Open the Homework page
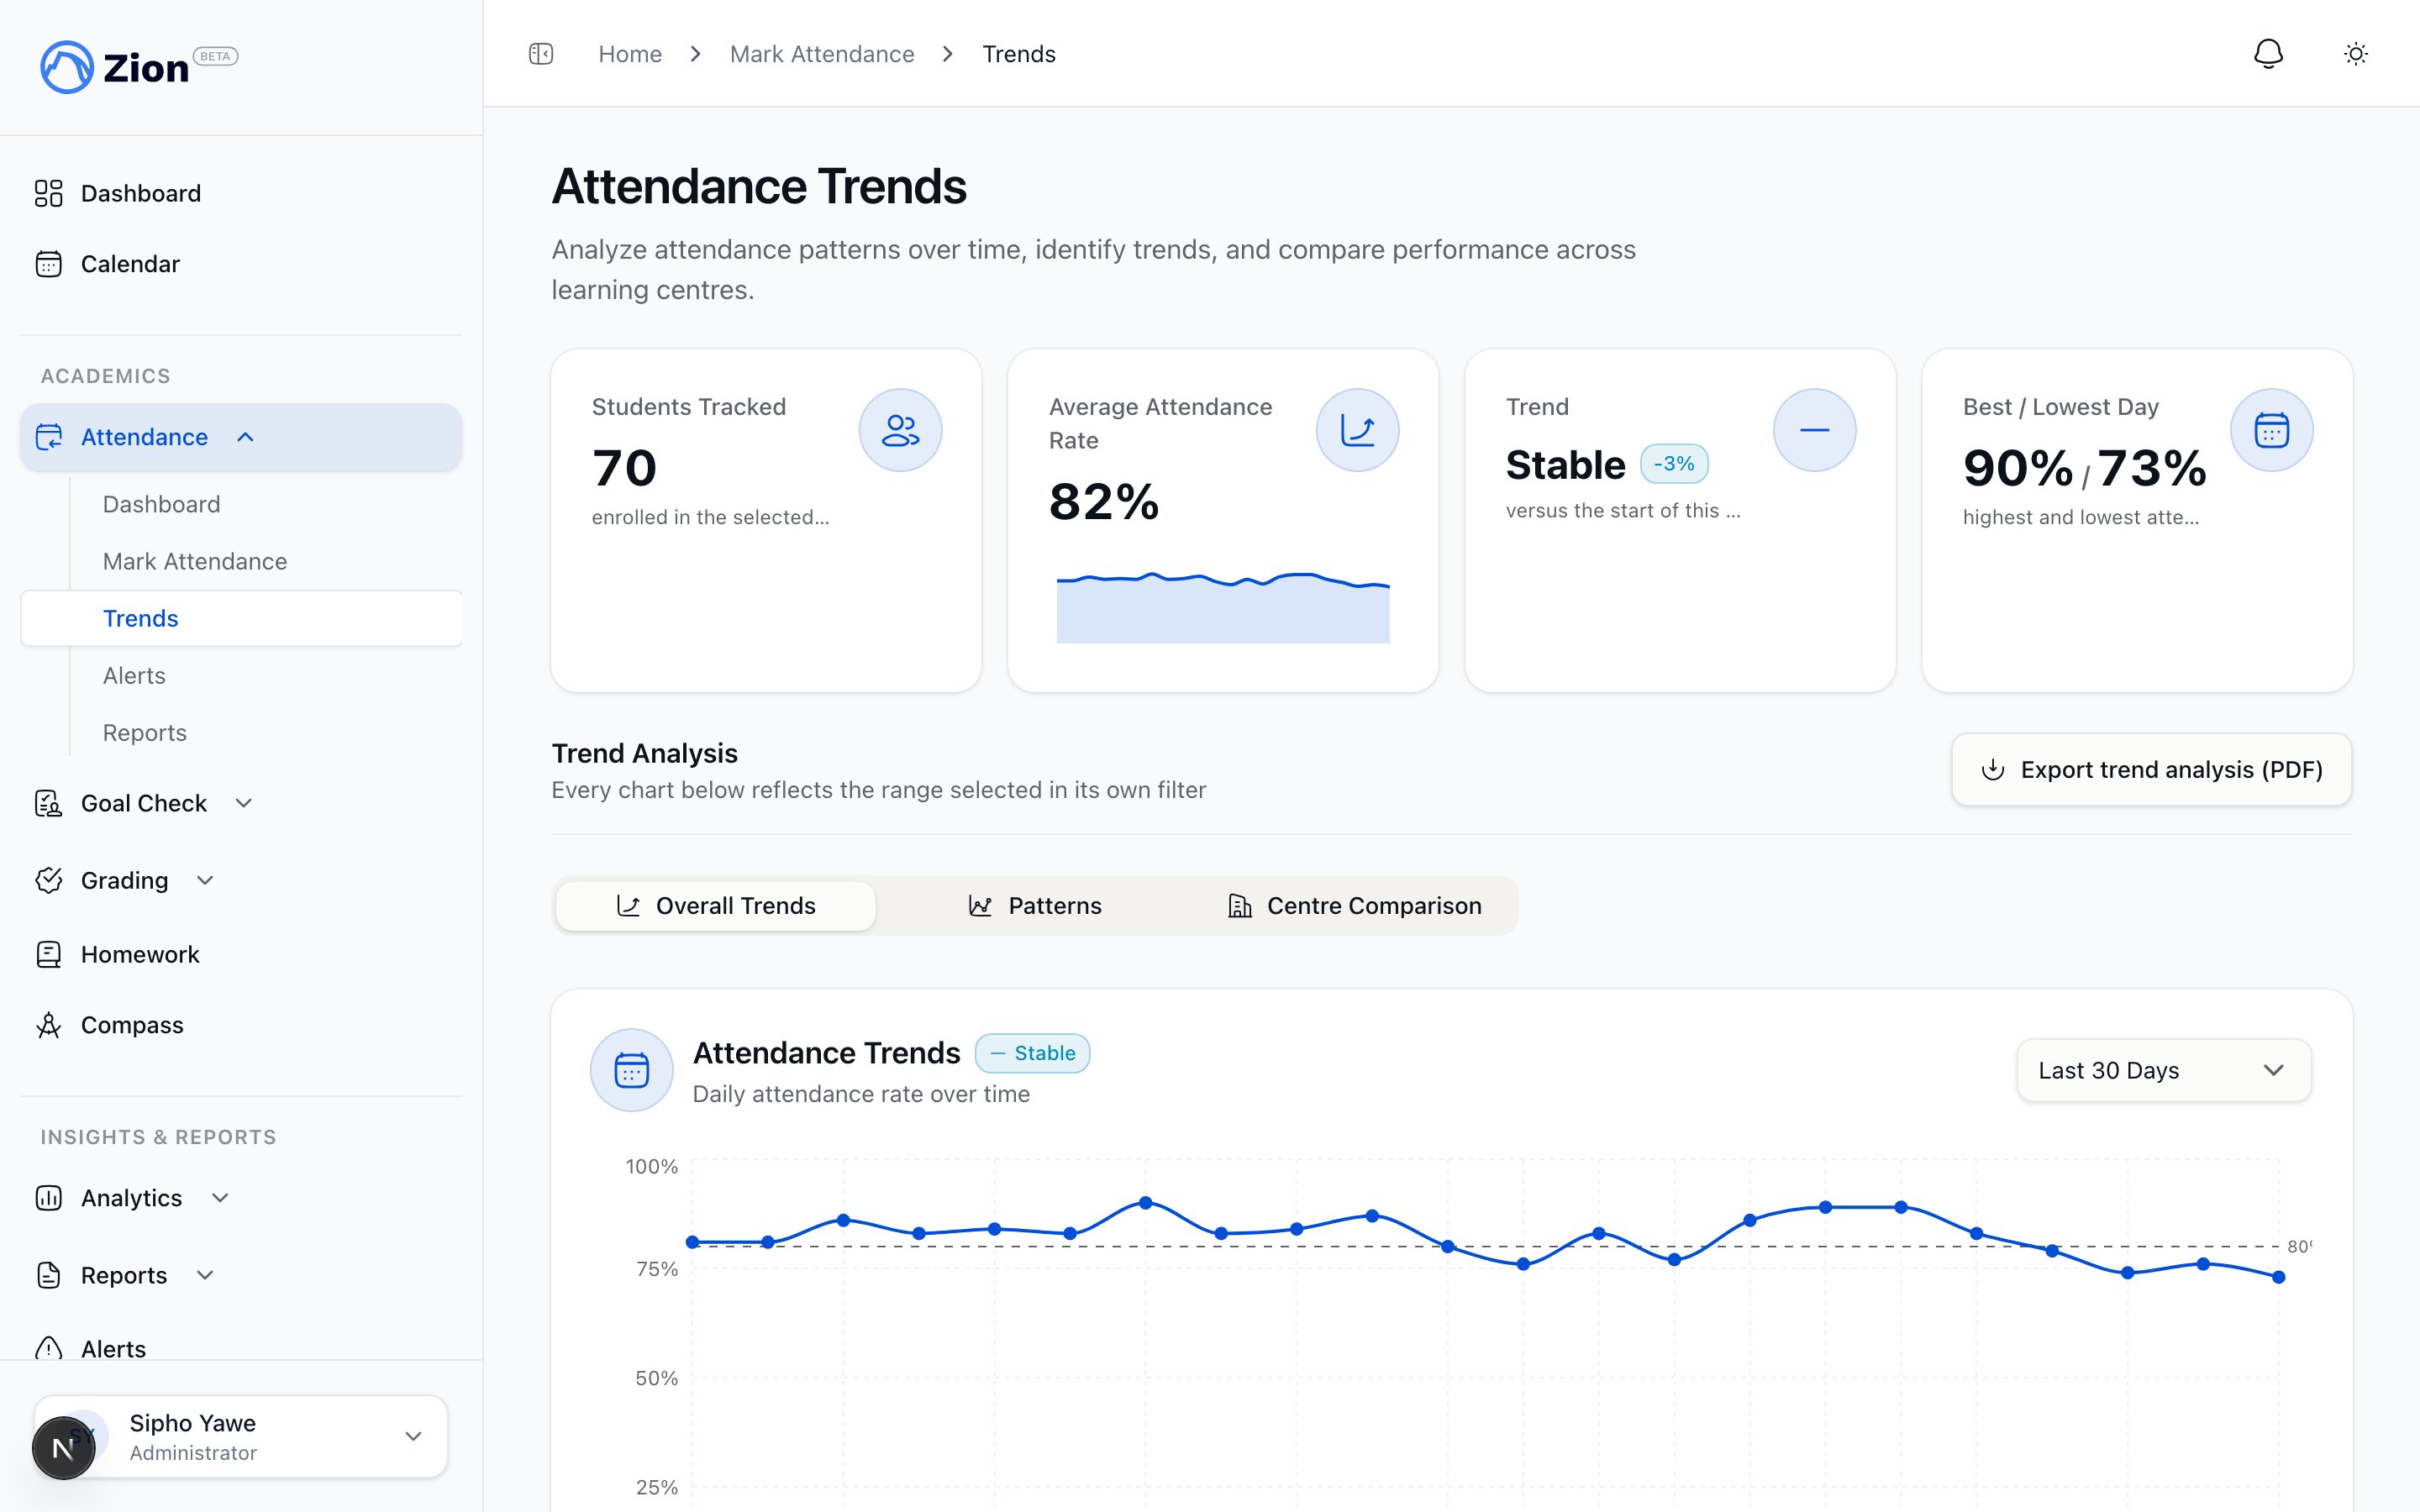The image size is (2420, 1512). click(241, 954)
